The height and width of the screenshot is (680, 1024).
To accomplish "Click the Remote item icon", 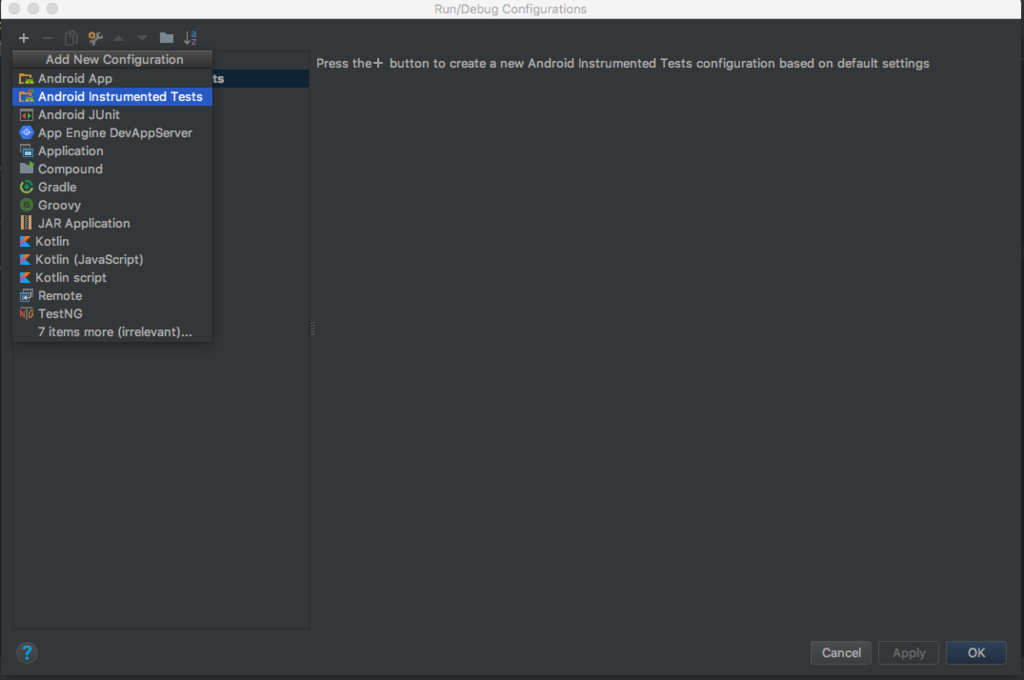I will coord(26,295).
